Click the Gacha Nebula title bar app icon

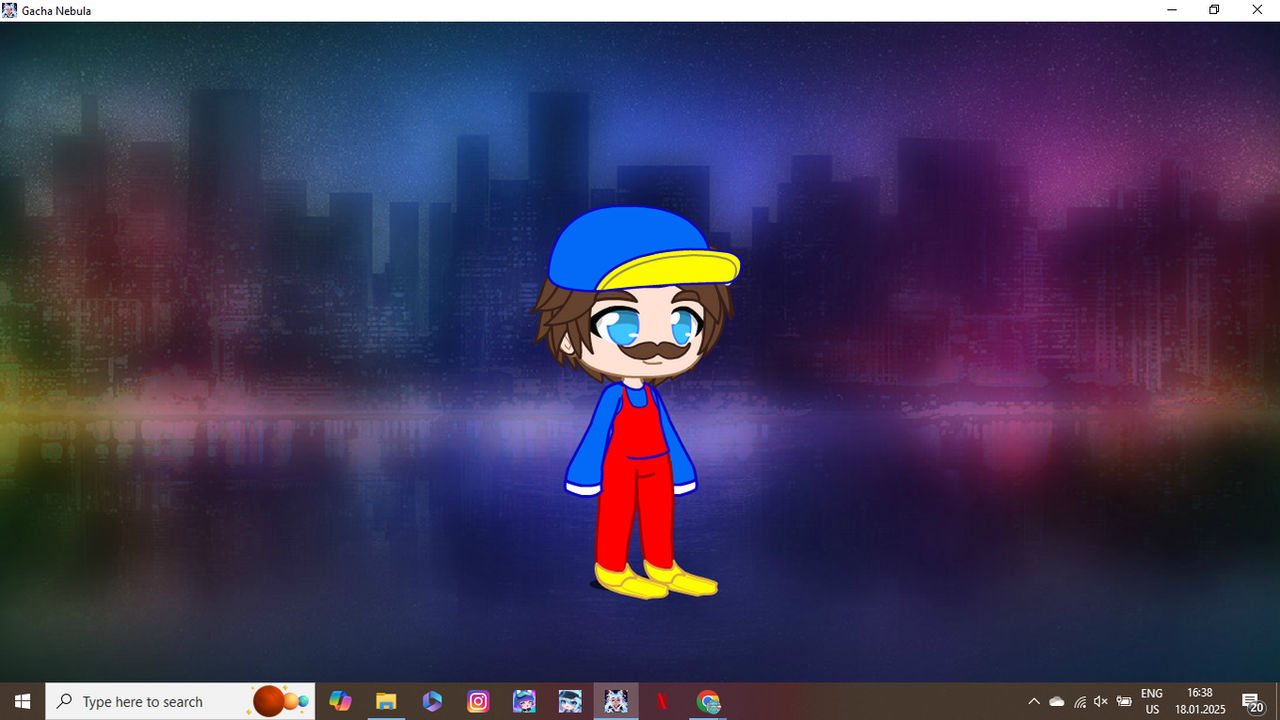pos(10,10)
